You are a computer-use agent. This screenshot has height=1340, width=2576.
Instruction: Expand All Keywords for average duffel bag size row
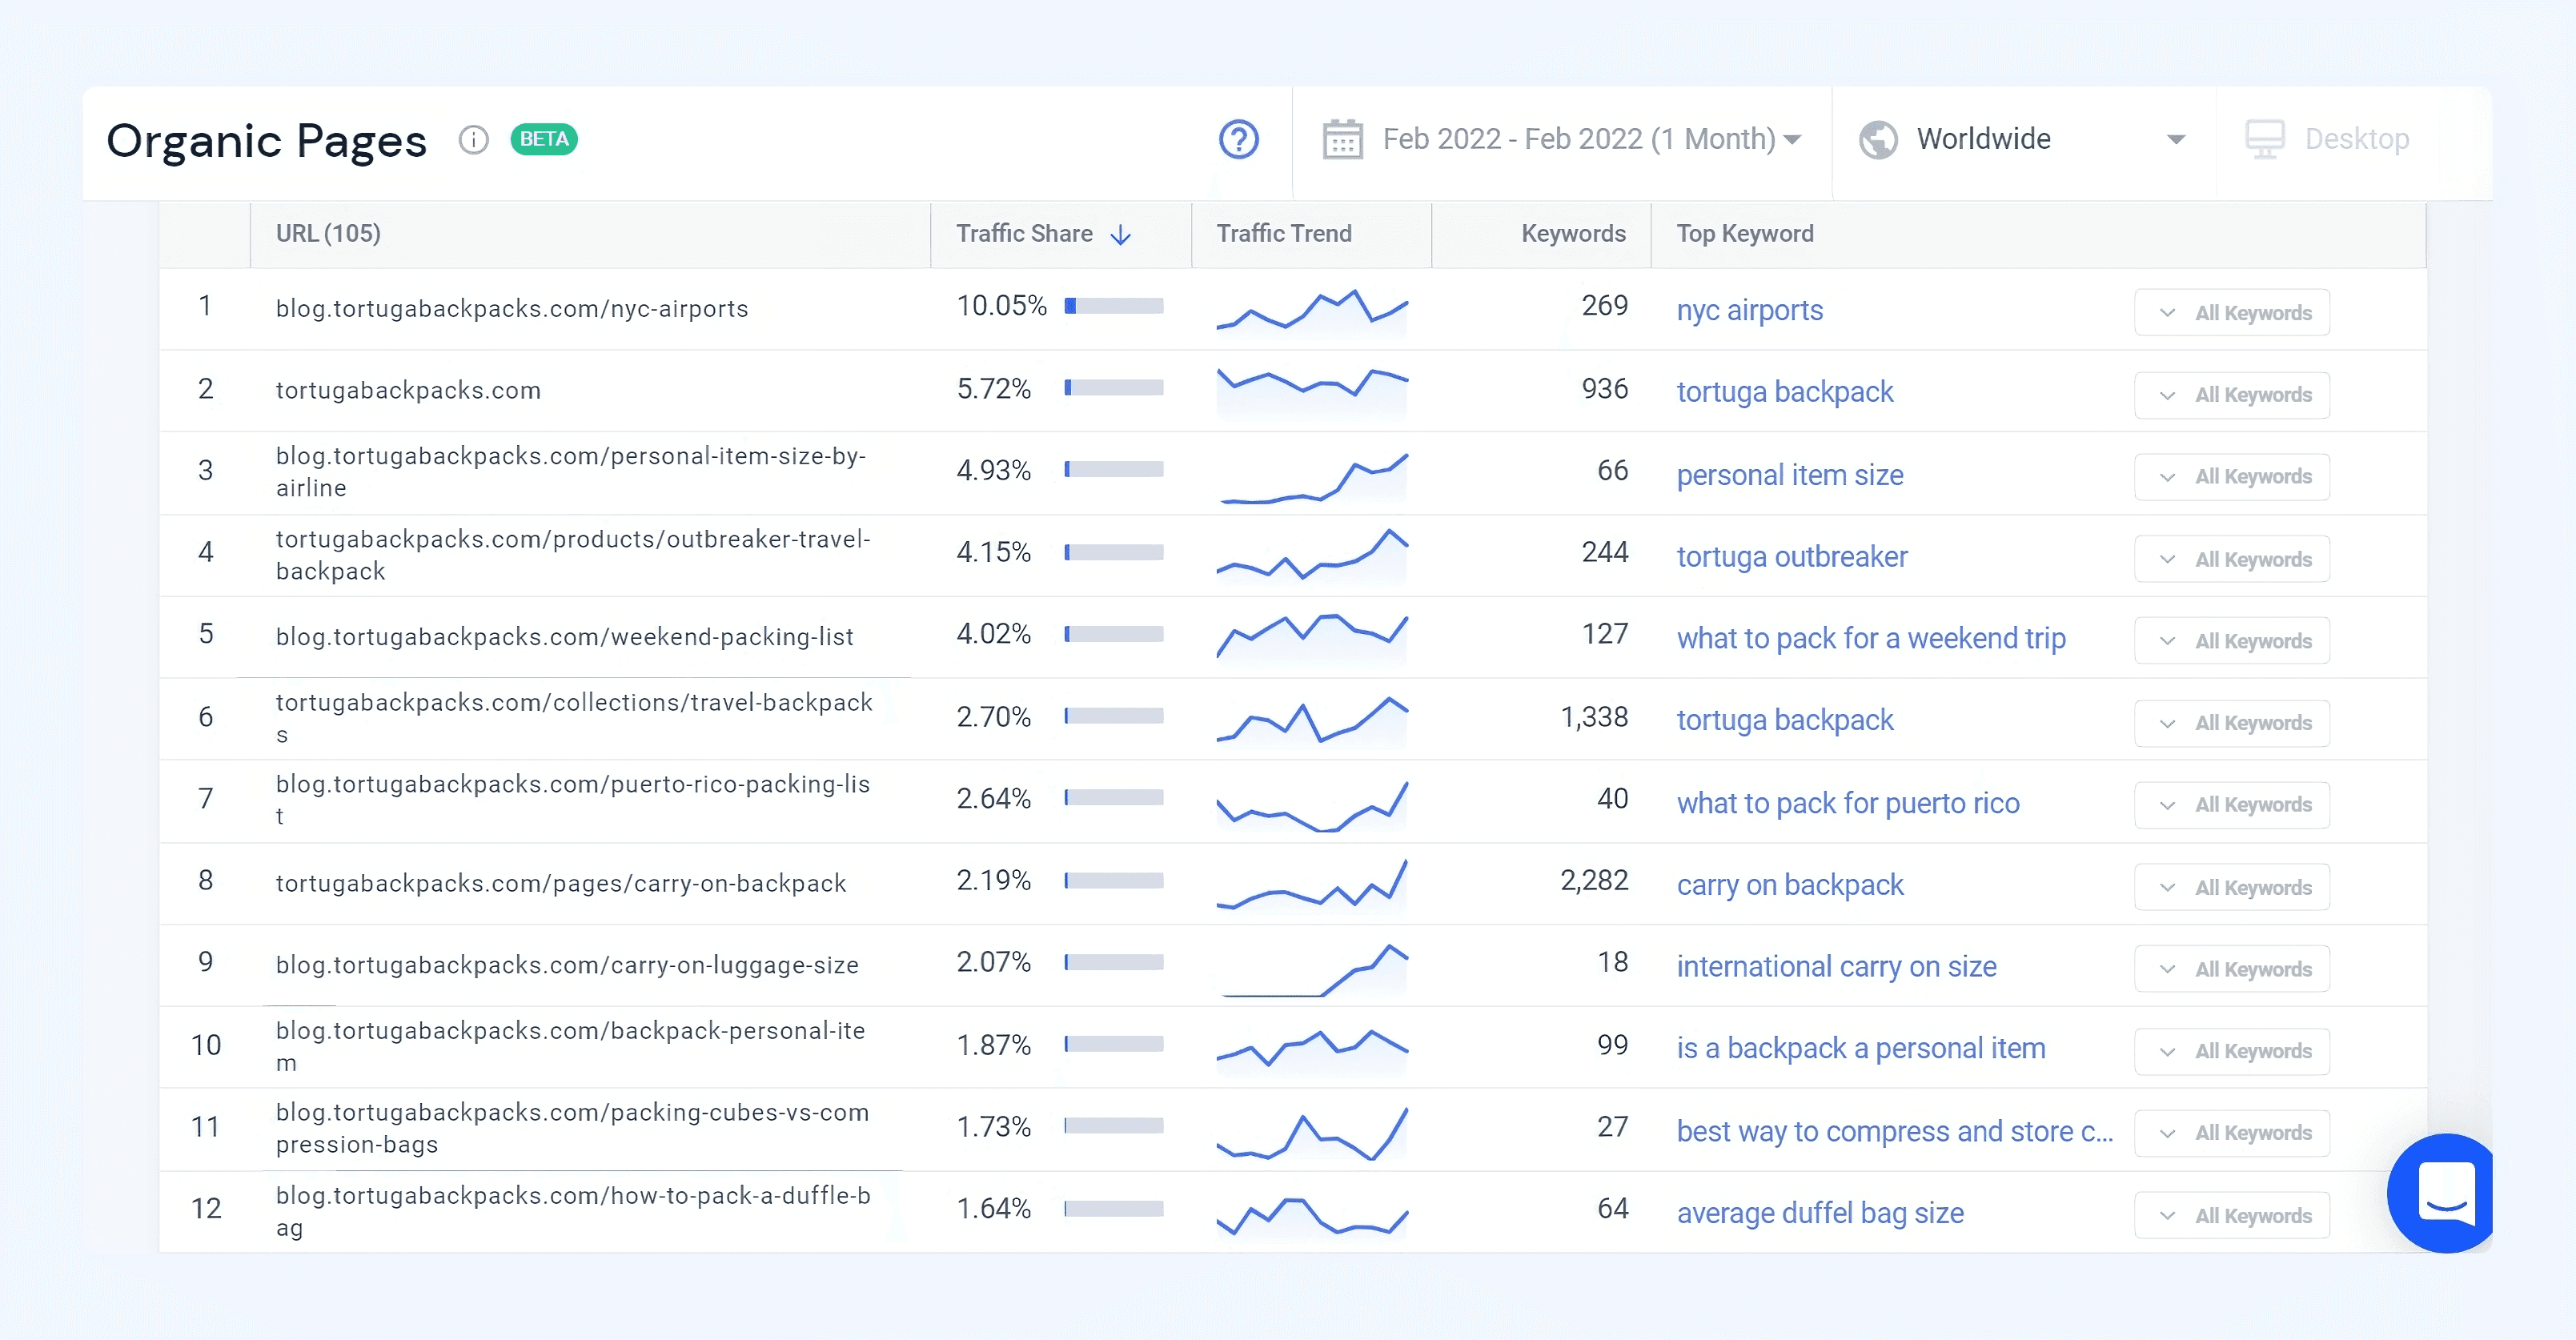coord(2231,1216)
